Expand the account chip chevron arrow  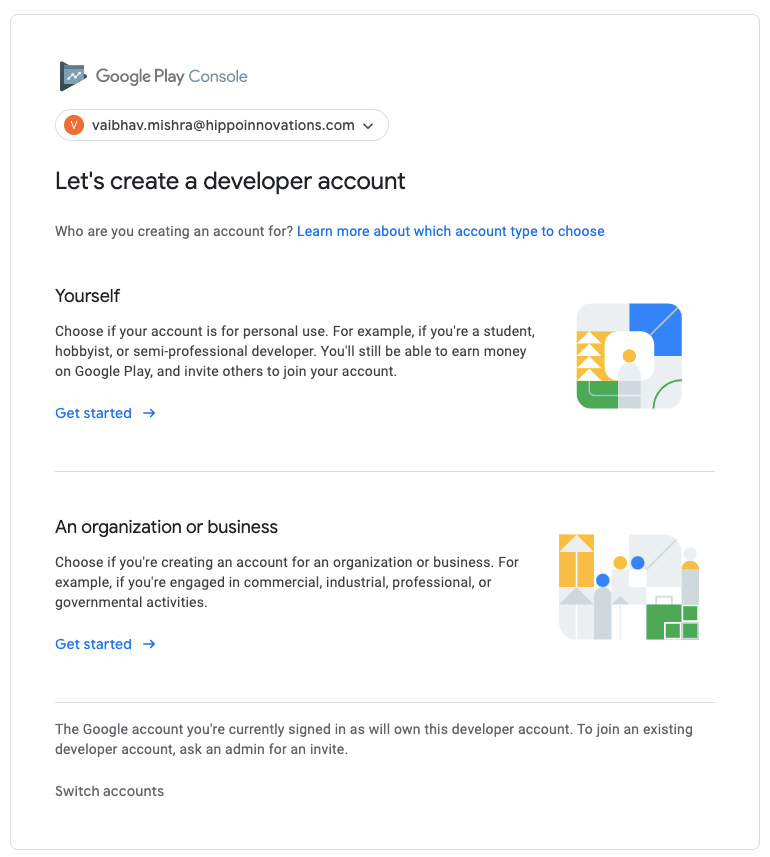pyautogui.click(x=368, y=126)
